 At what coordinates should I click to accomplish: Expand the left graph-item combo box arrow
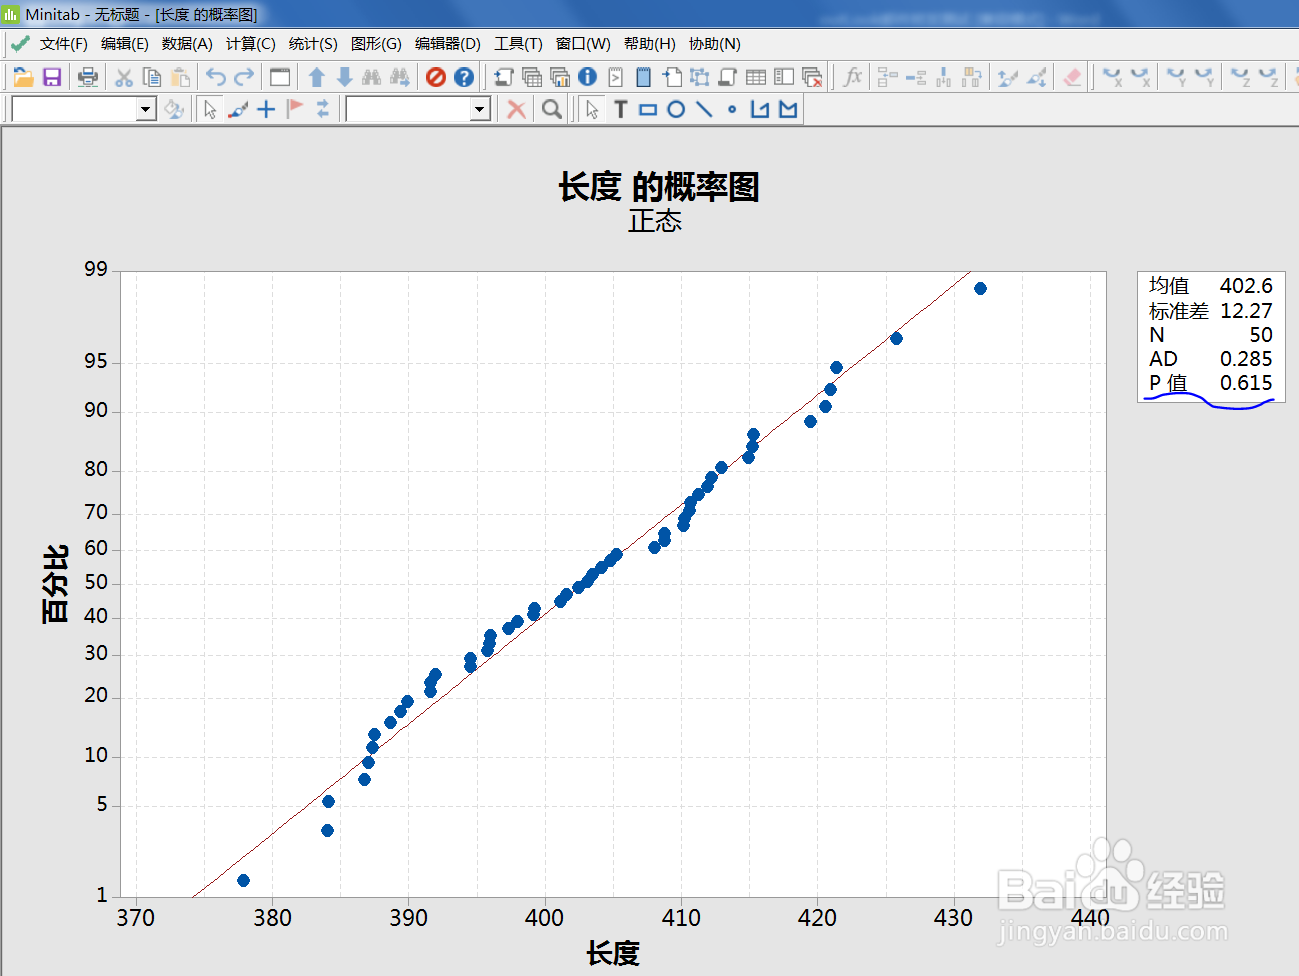146,109
